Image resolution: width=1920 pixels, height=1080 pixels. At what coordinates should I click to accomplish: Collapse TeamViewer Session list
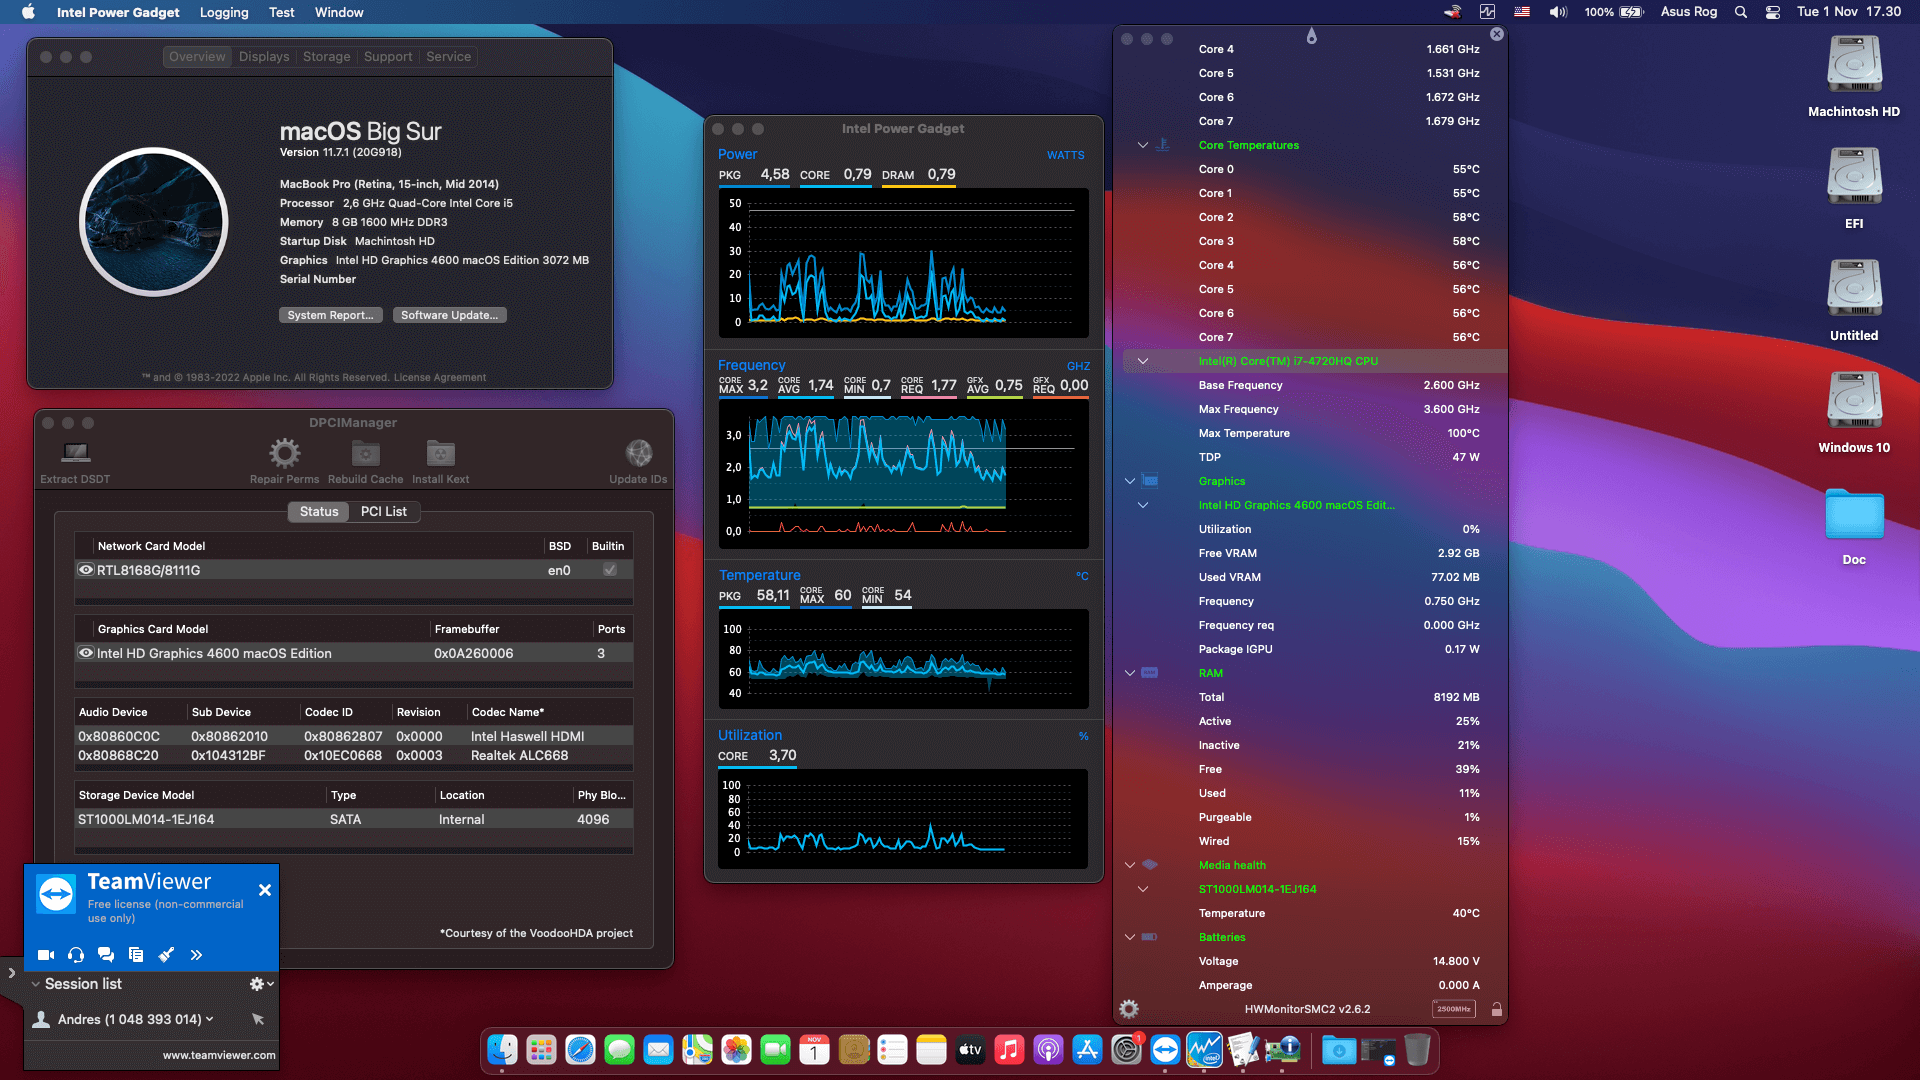36,984
